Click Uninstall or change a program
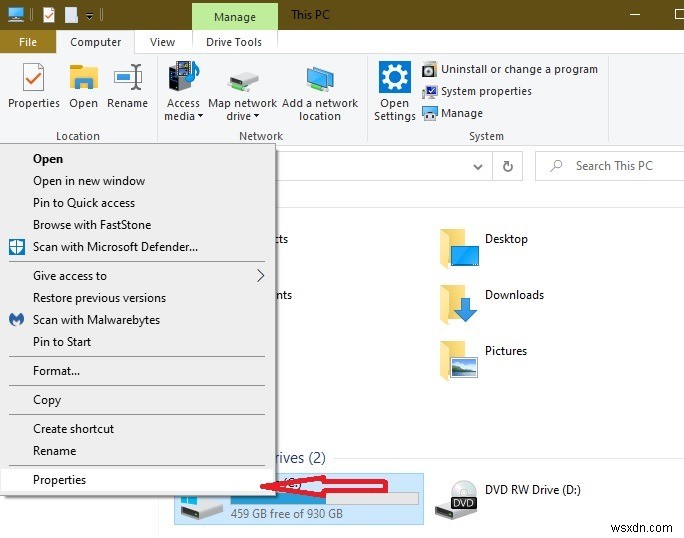Viewport: 684px width, 538px height. [x=510, y=69]
